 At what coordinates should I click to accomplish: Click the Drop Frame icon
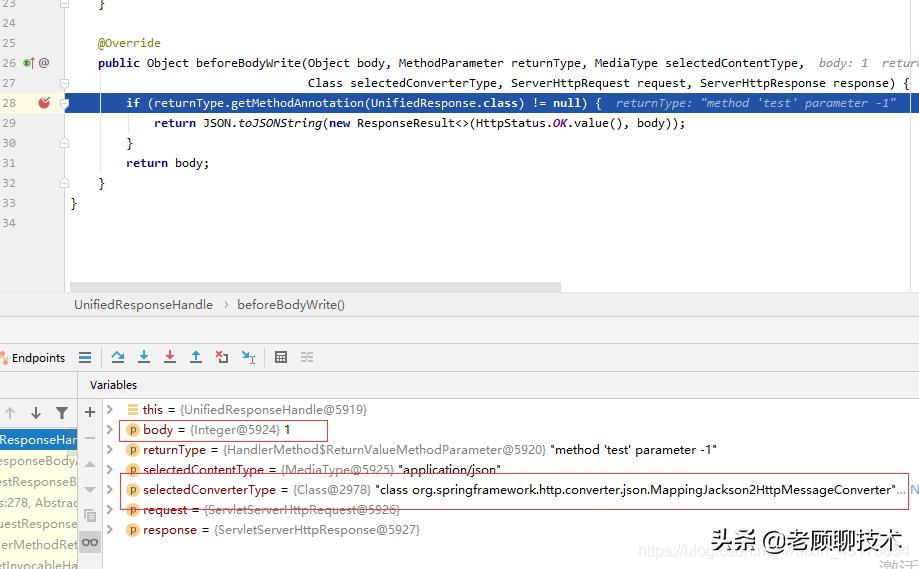tap(222, 357)
